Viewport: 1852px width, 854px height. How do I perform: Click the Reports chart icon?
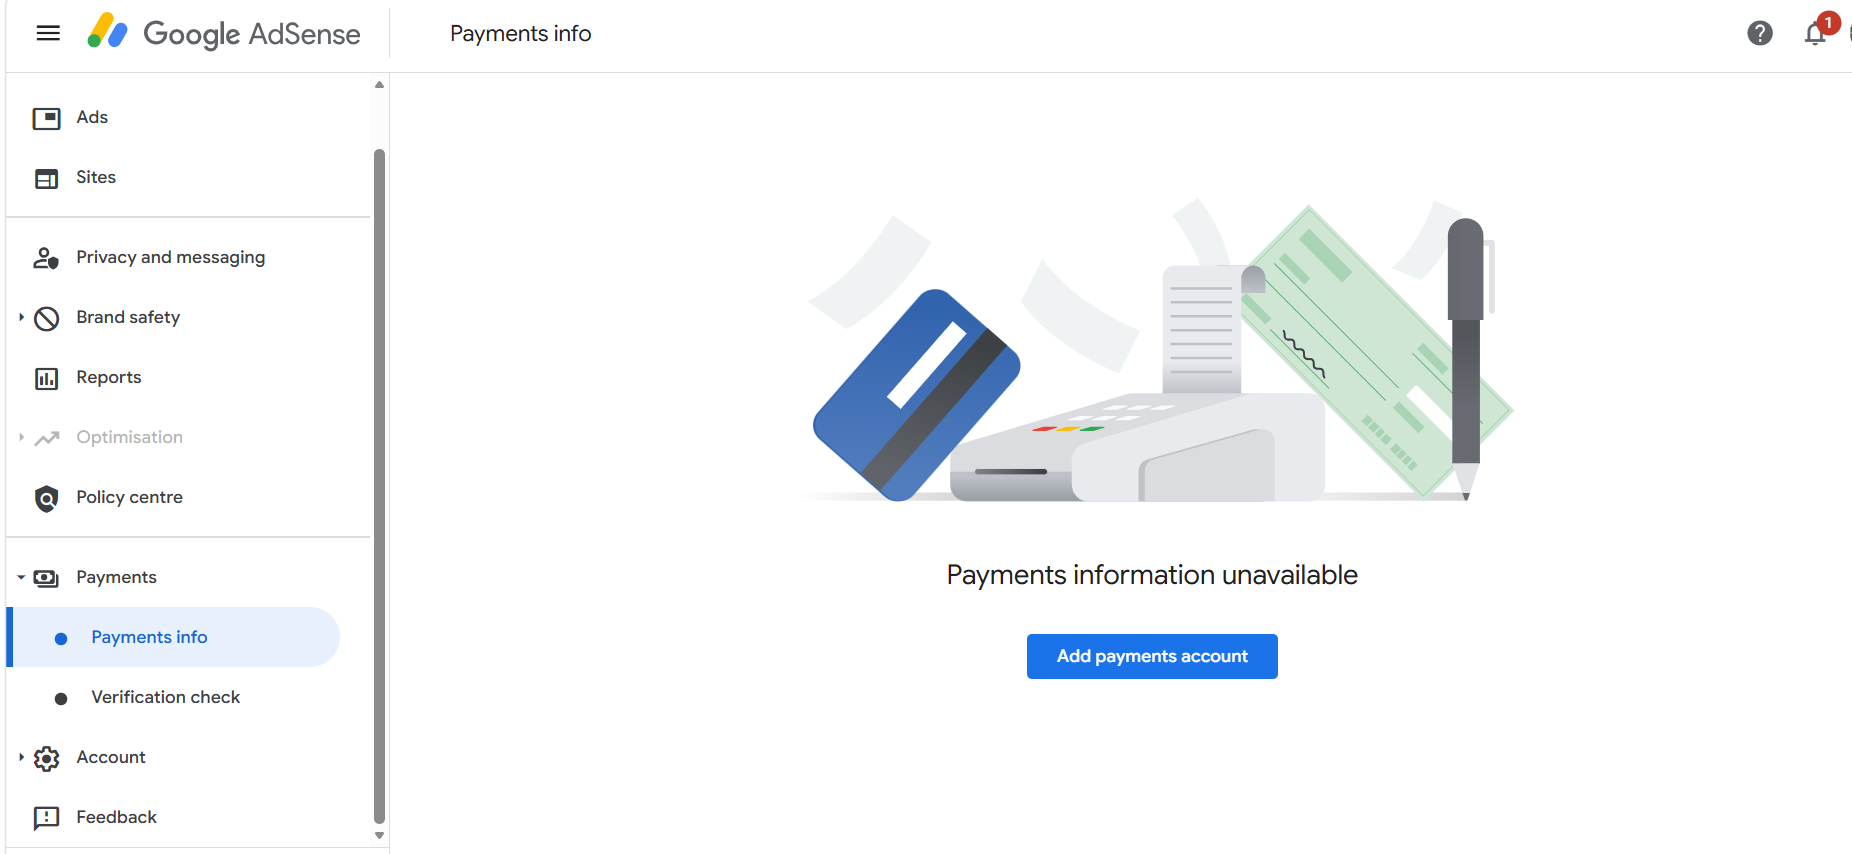(46, 378)
